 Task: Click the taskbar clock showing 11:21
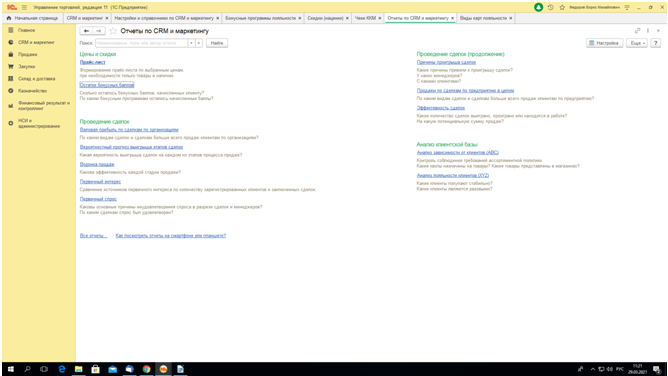[x=638, y=369]
